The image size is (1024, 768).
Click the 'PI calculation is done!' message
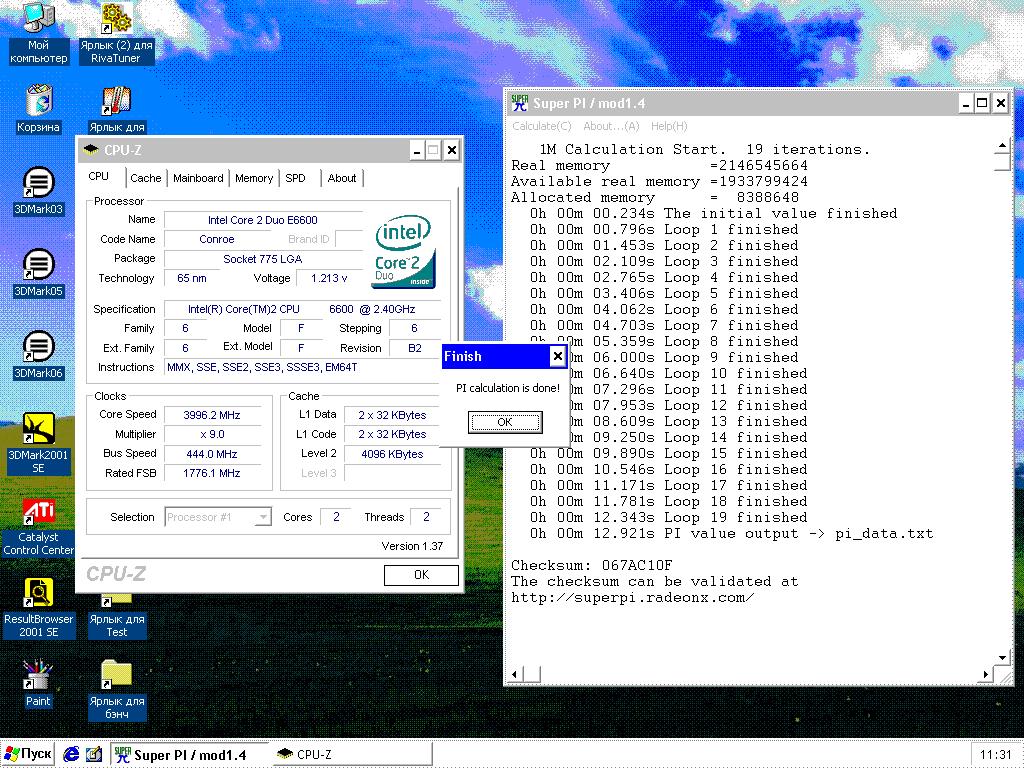[x=508, y=388]
